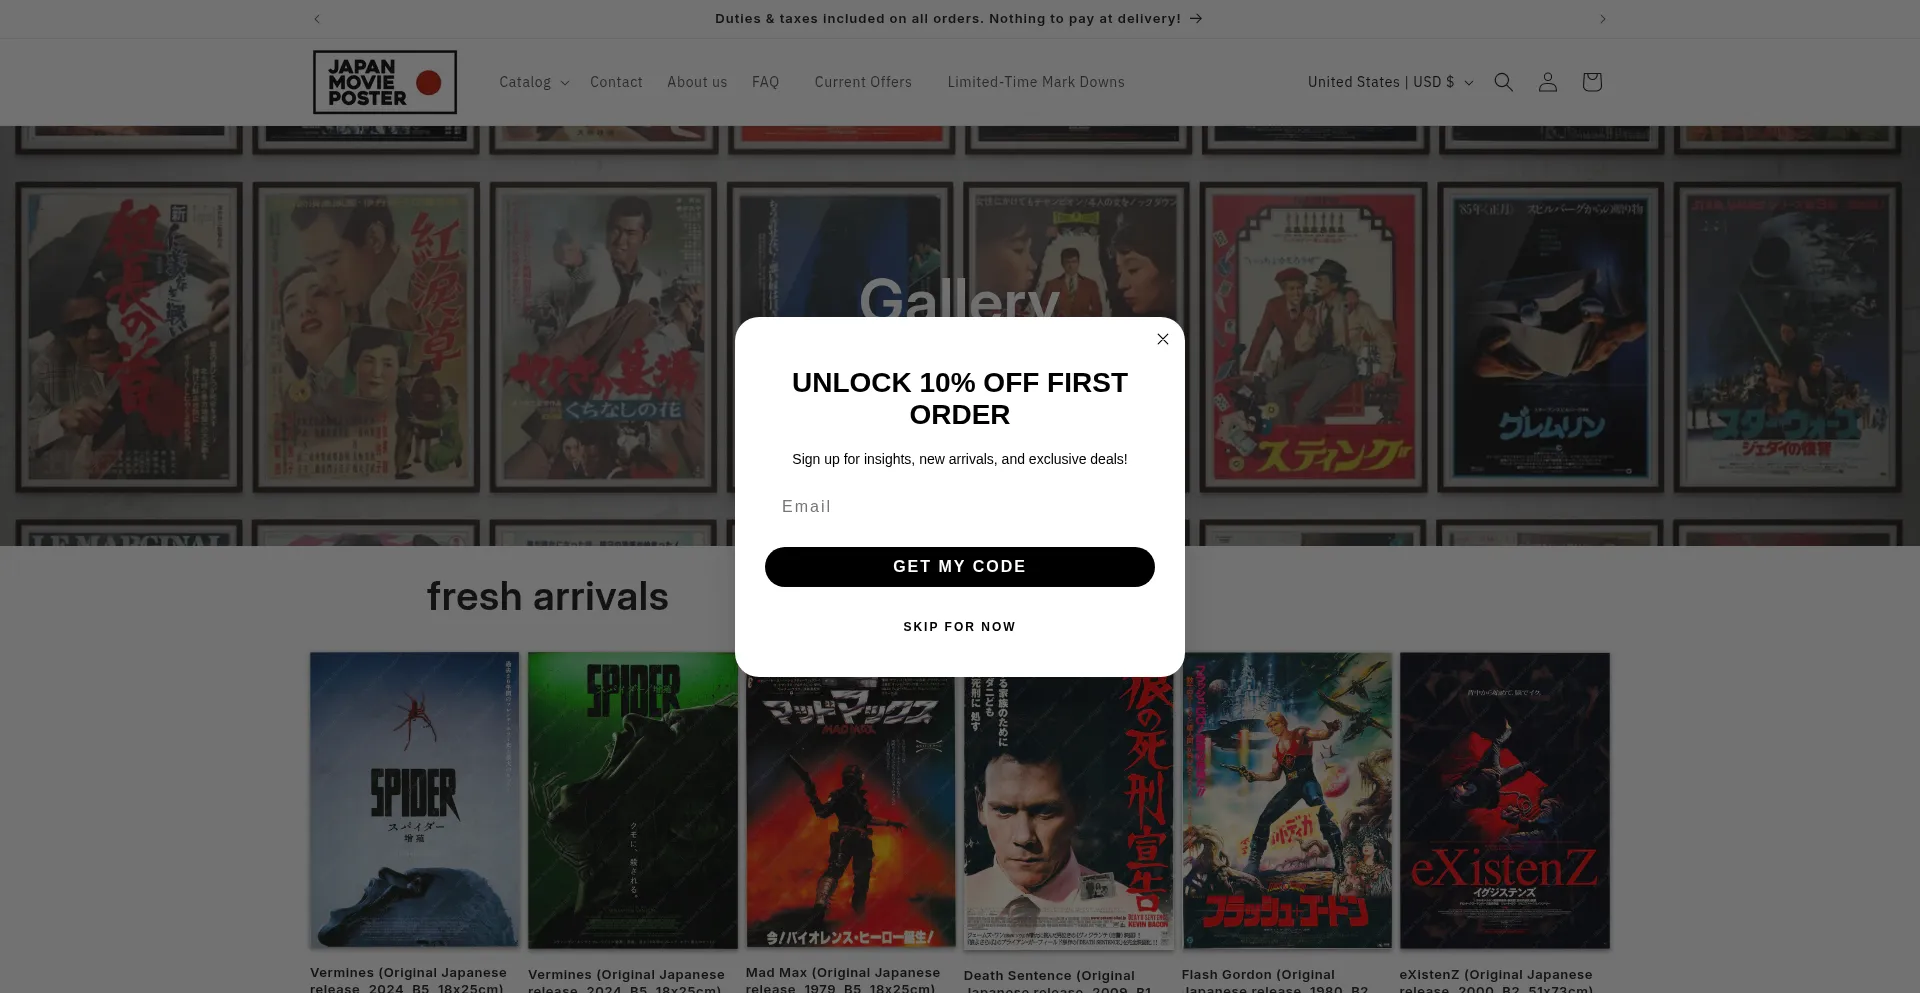Open the search magnifier icon
Viewport: 1920px width, 993px height.
pos(1503,82)
